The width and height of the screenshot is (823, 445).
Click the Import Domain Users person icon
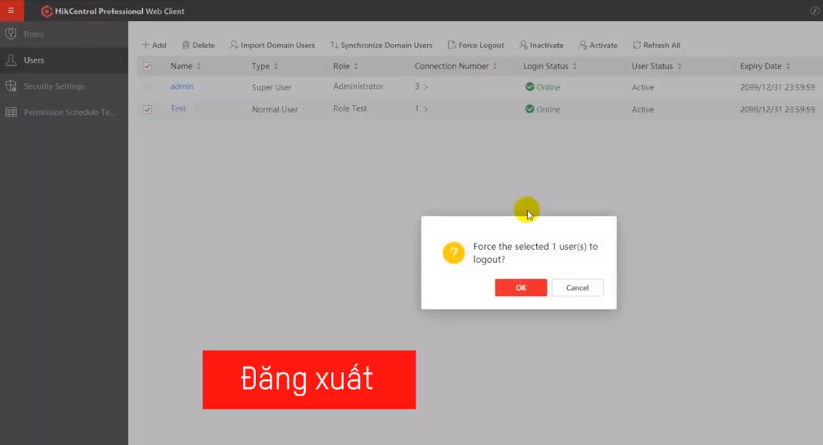click(234, 45)
